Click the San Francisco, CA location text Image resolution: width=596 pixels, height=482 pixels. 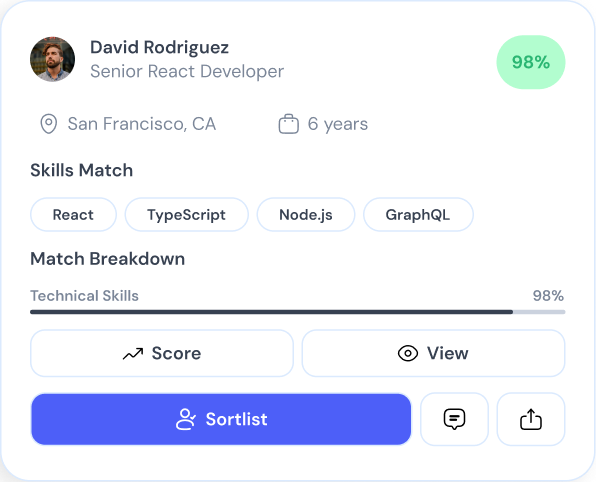pos(142,124)
